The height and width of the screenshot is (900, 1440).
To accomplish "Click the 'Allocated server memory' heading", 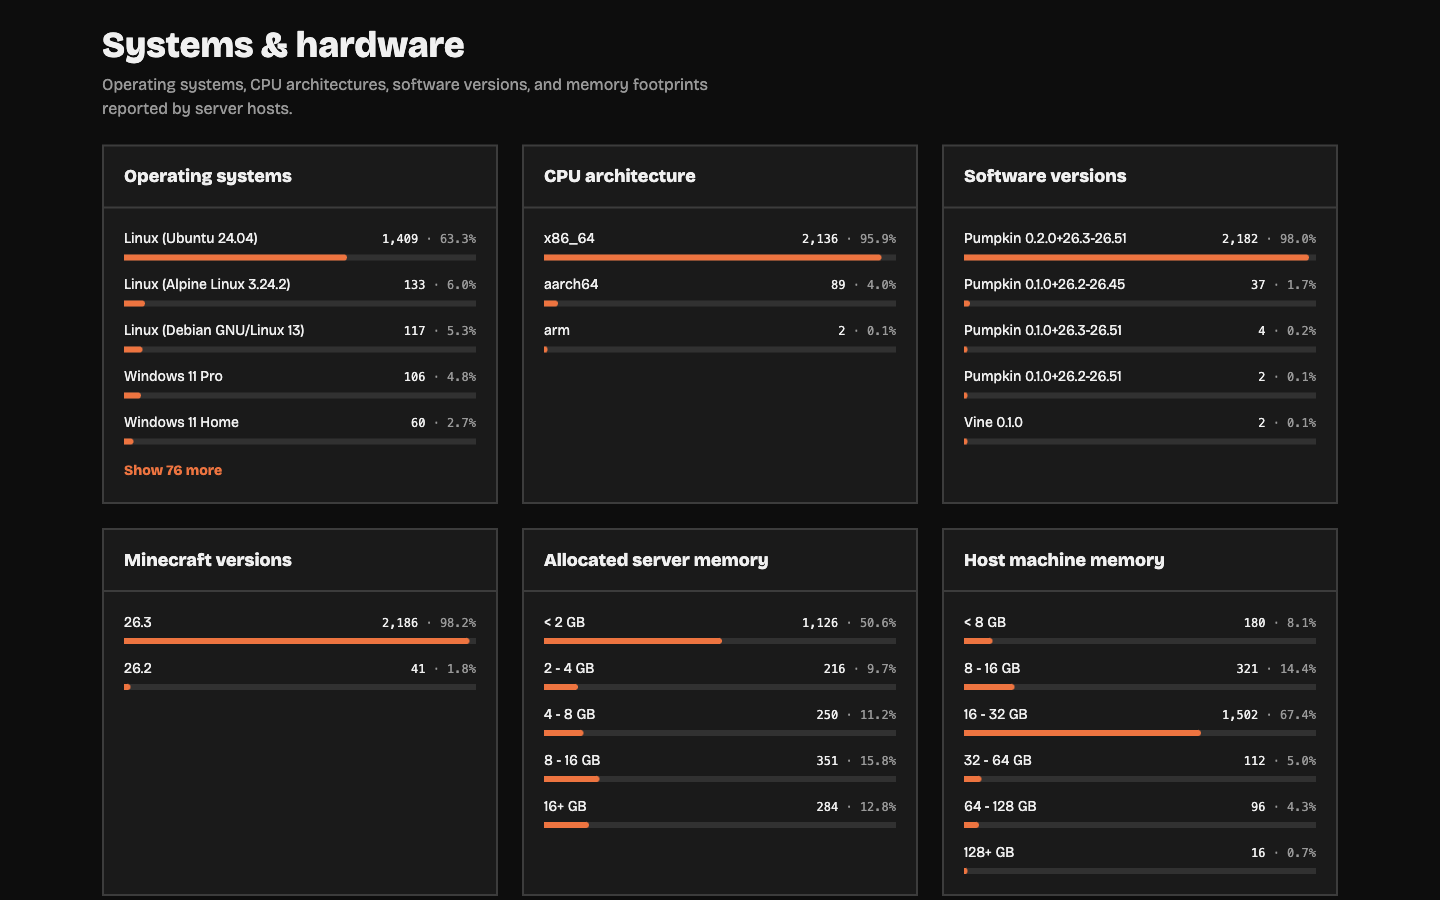I will point(656,560).
